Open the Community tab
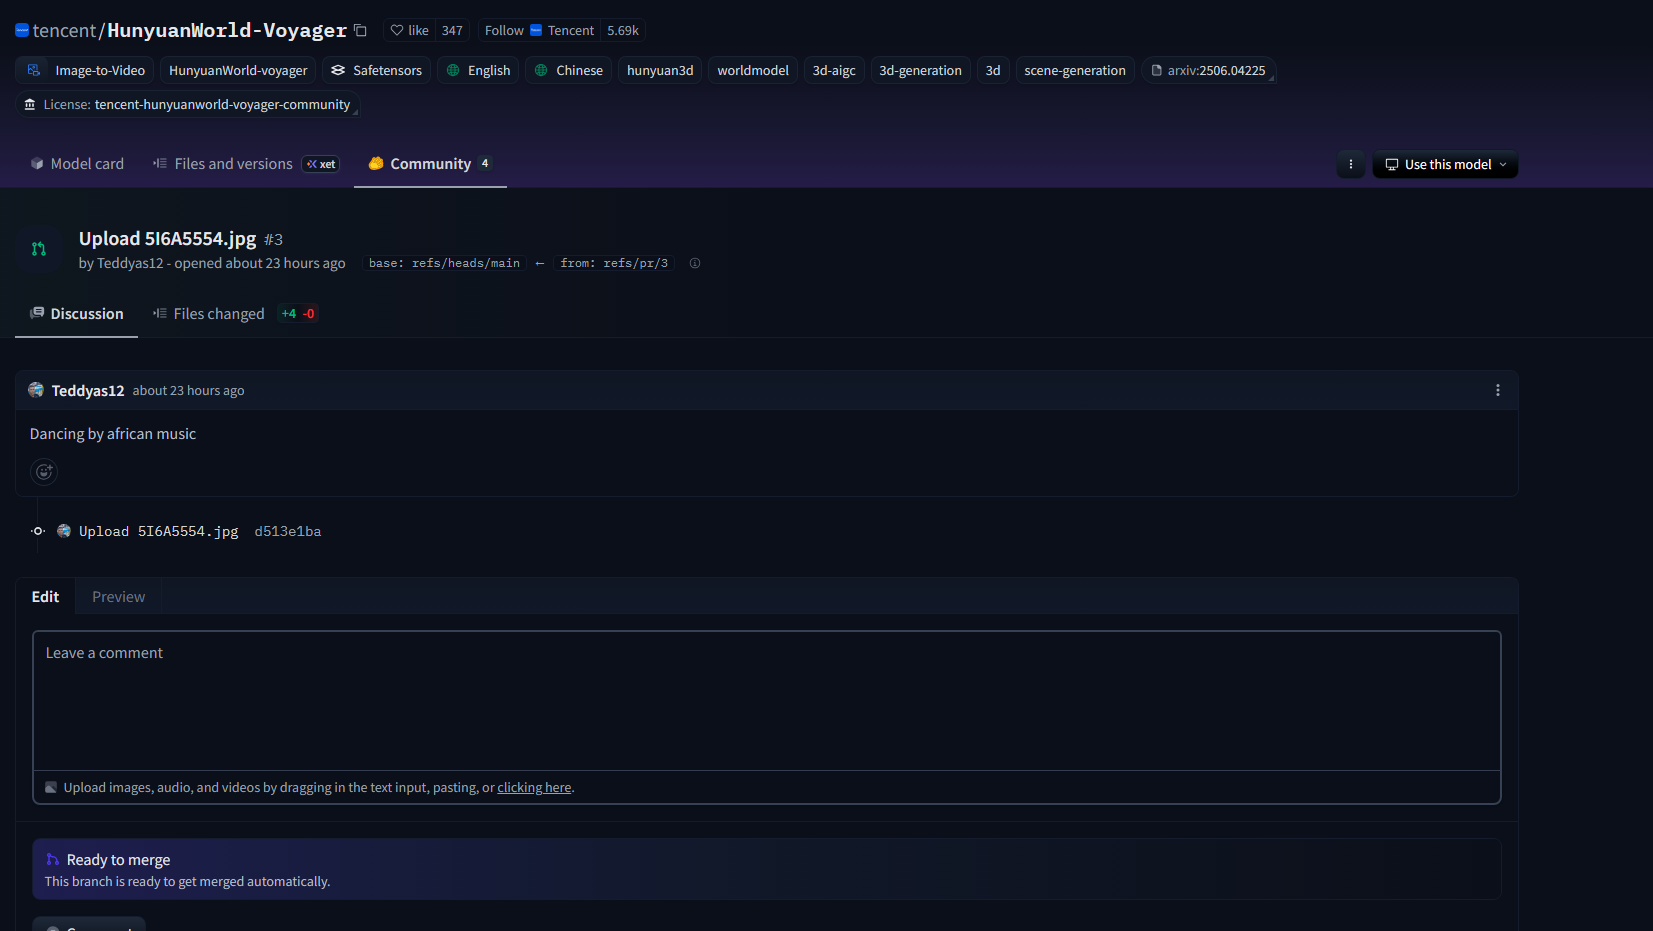This screenshot has height=931, width=1653. pyautogui.click(x=430, y=164)
